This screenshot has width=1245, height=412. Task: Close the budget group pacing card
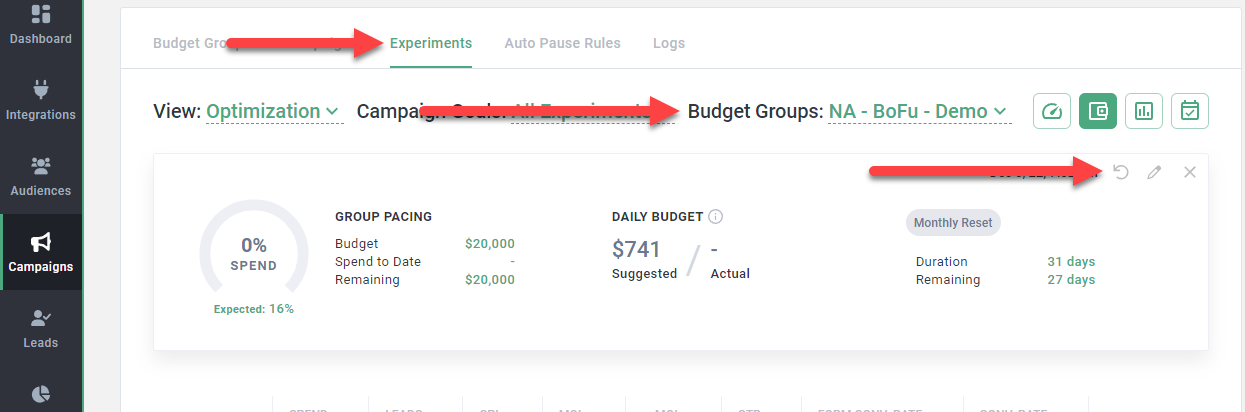click(x=1190, y=172)
